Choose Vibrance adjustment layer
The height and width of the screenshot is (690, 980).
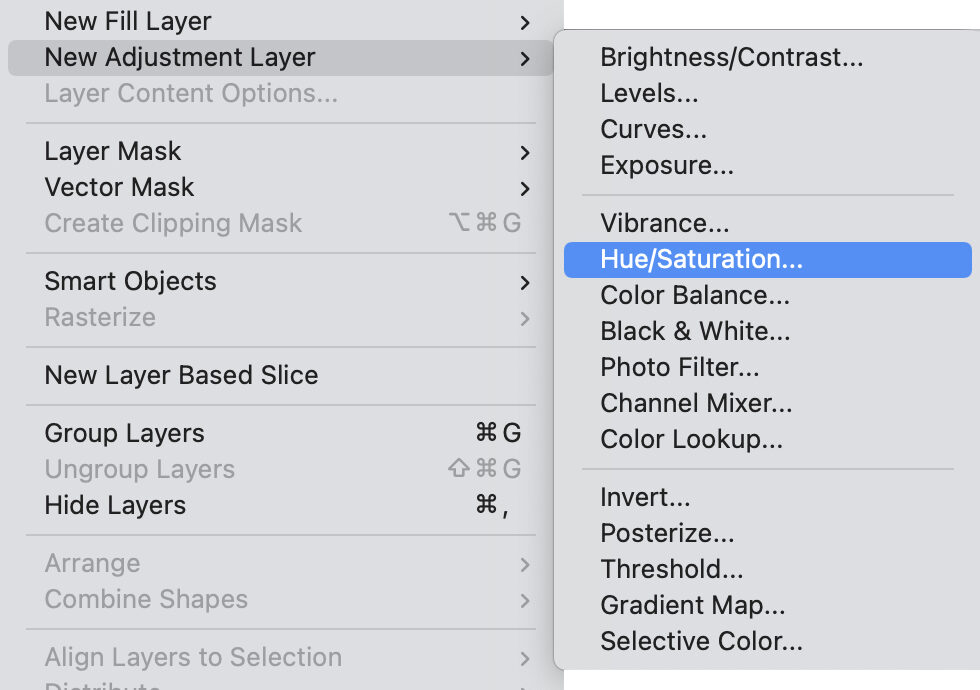pyautogui.click(x=664, y=224)
